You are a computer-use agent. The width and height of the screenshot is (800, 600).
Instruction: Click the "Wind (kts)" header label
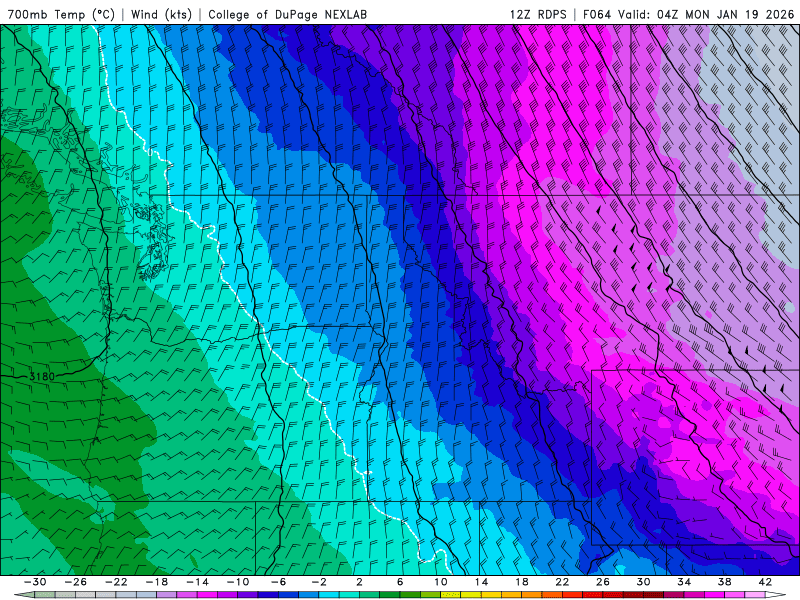point(161,14)
